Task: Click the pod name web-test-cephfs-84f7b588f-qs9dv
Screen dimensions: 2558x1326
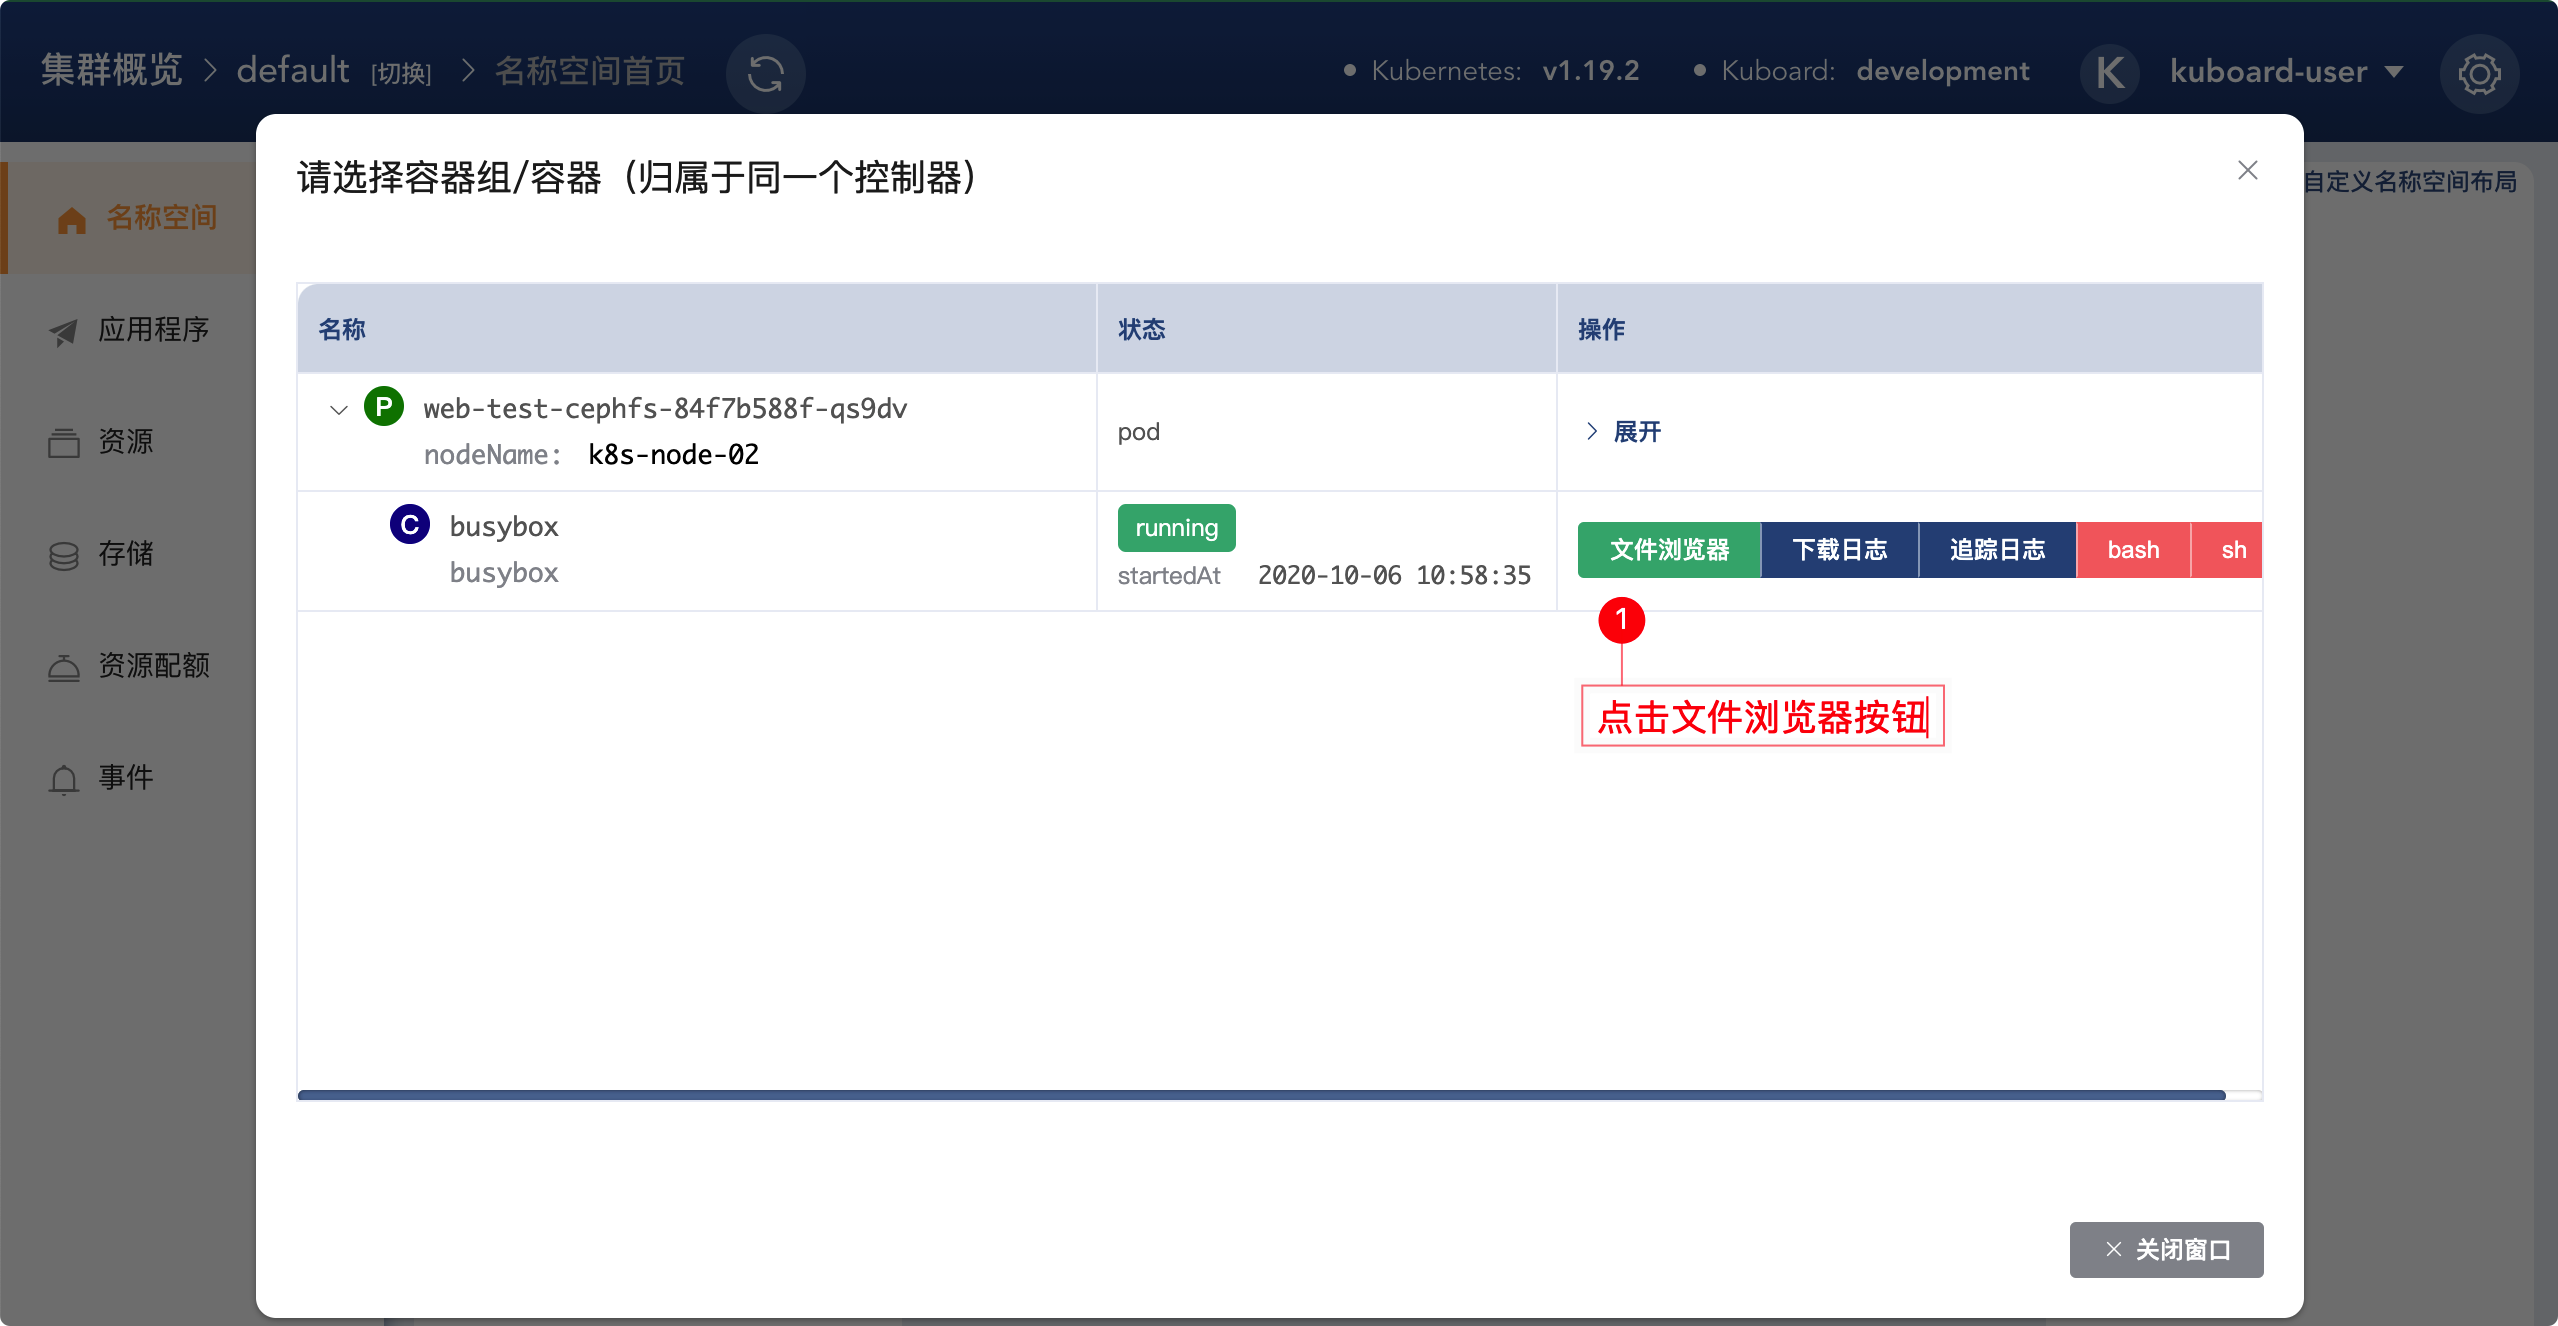Action: click(665, 409)
